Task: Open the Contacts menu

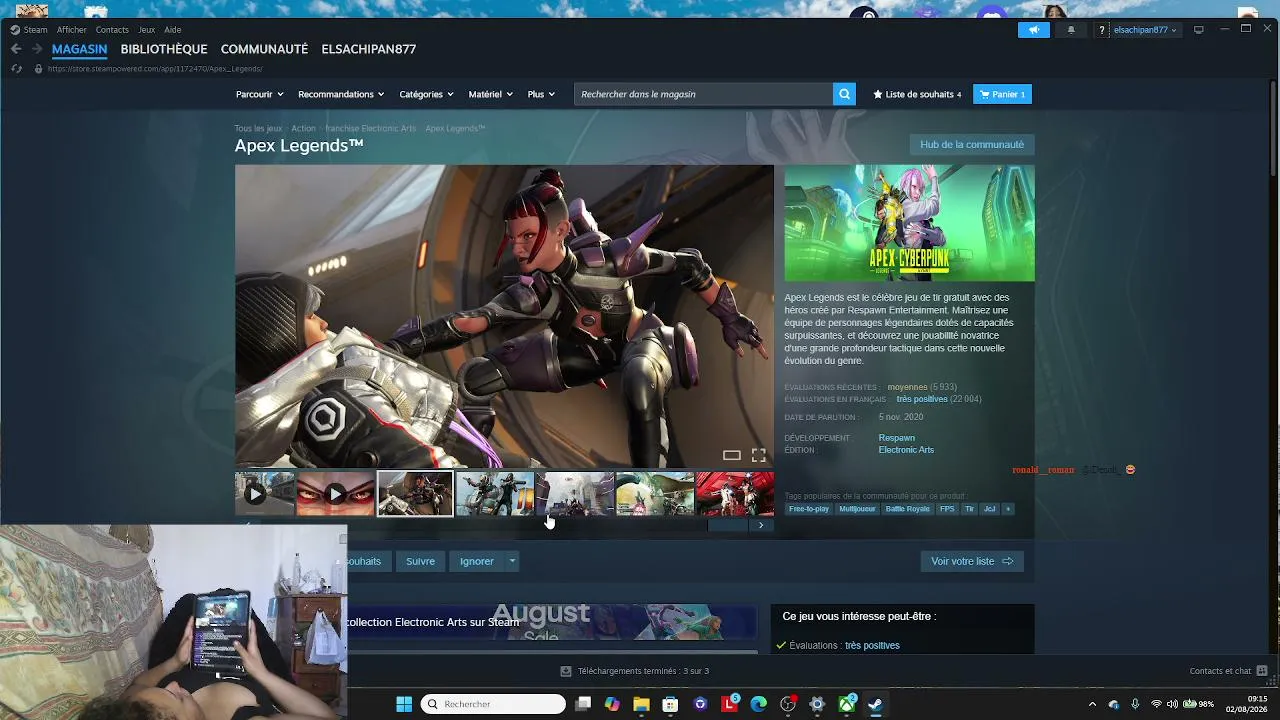Action: coord(112,30)
